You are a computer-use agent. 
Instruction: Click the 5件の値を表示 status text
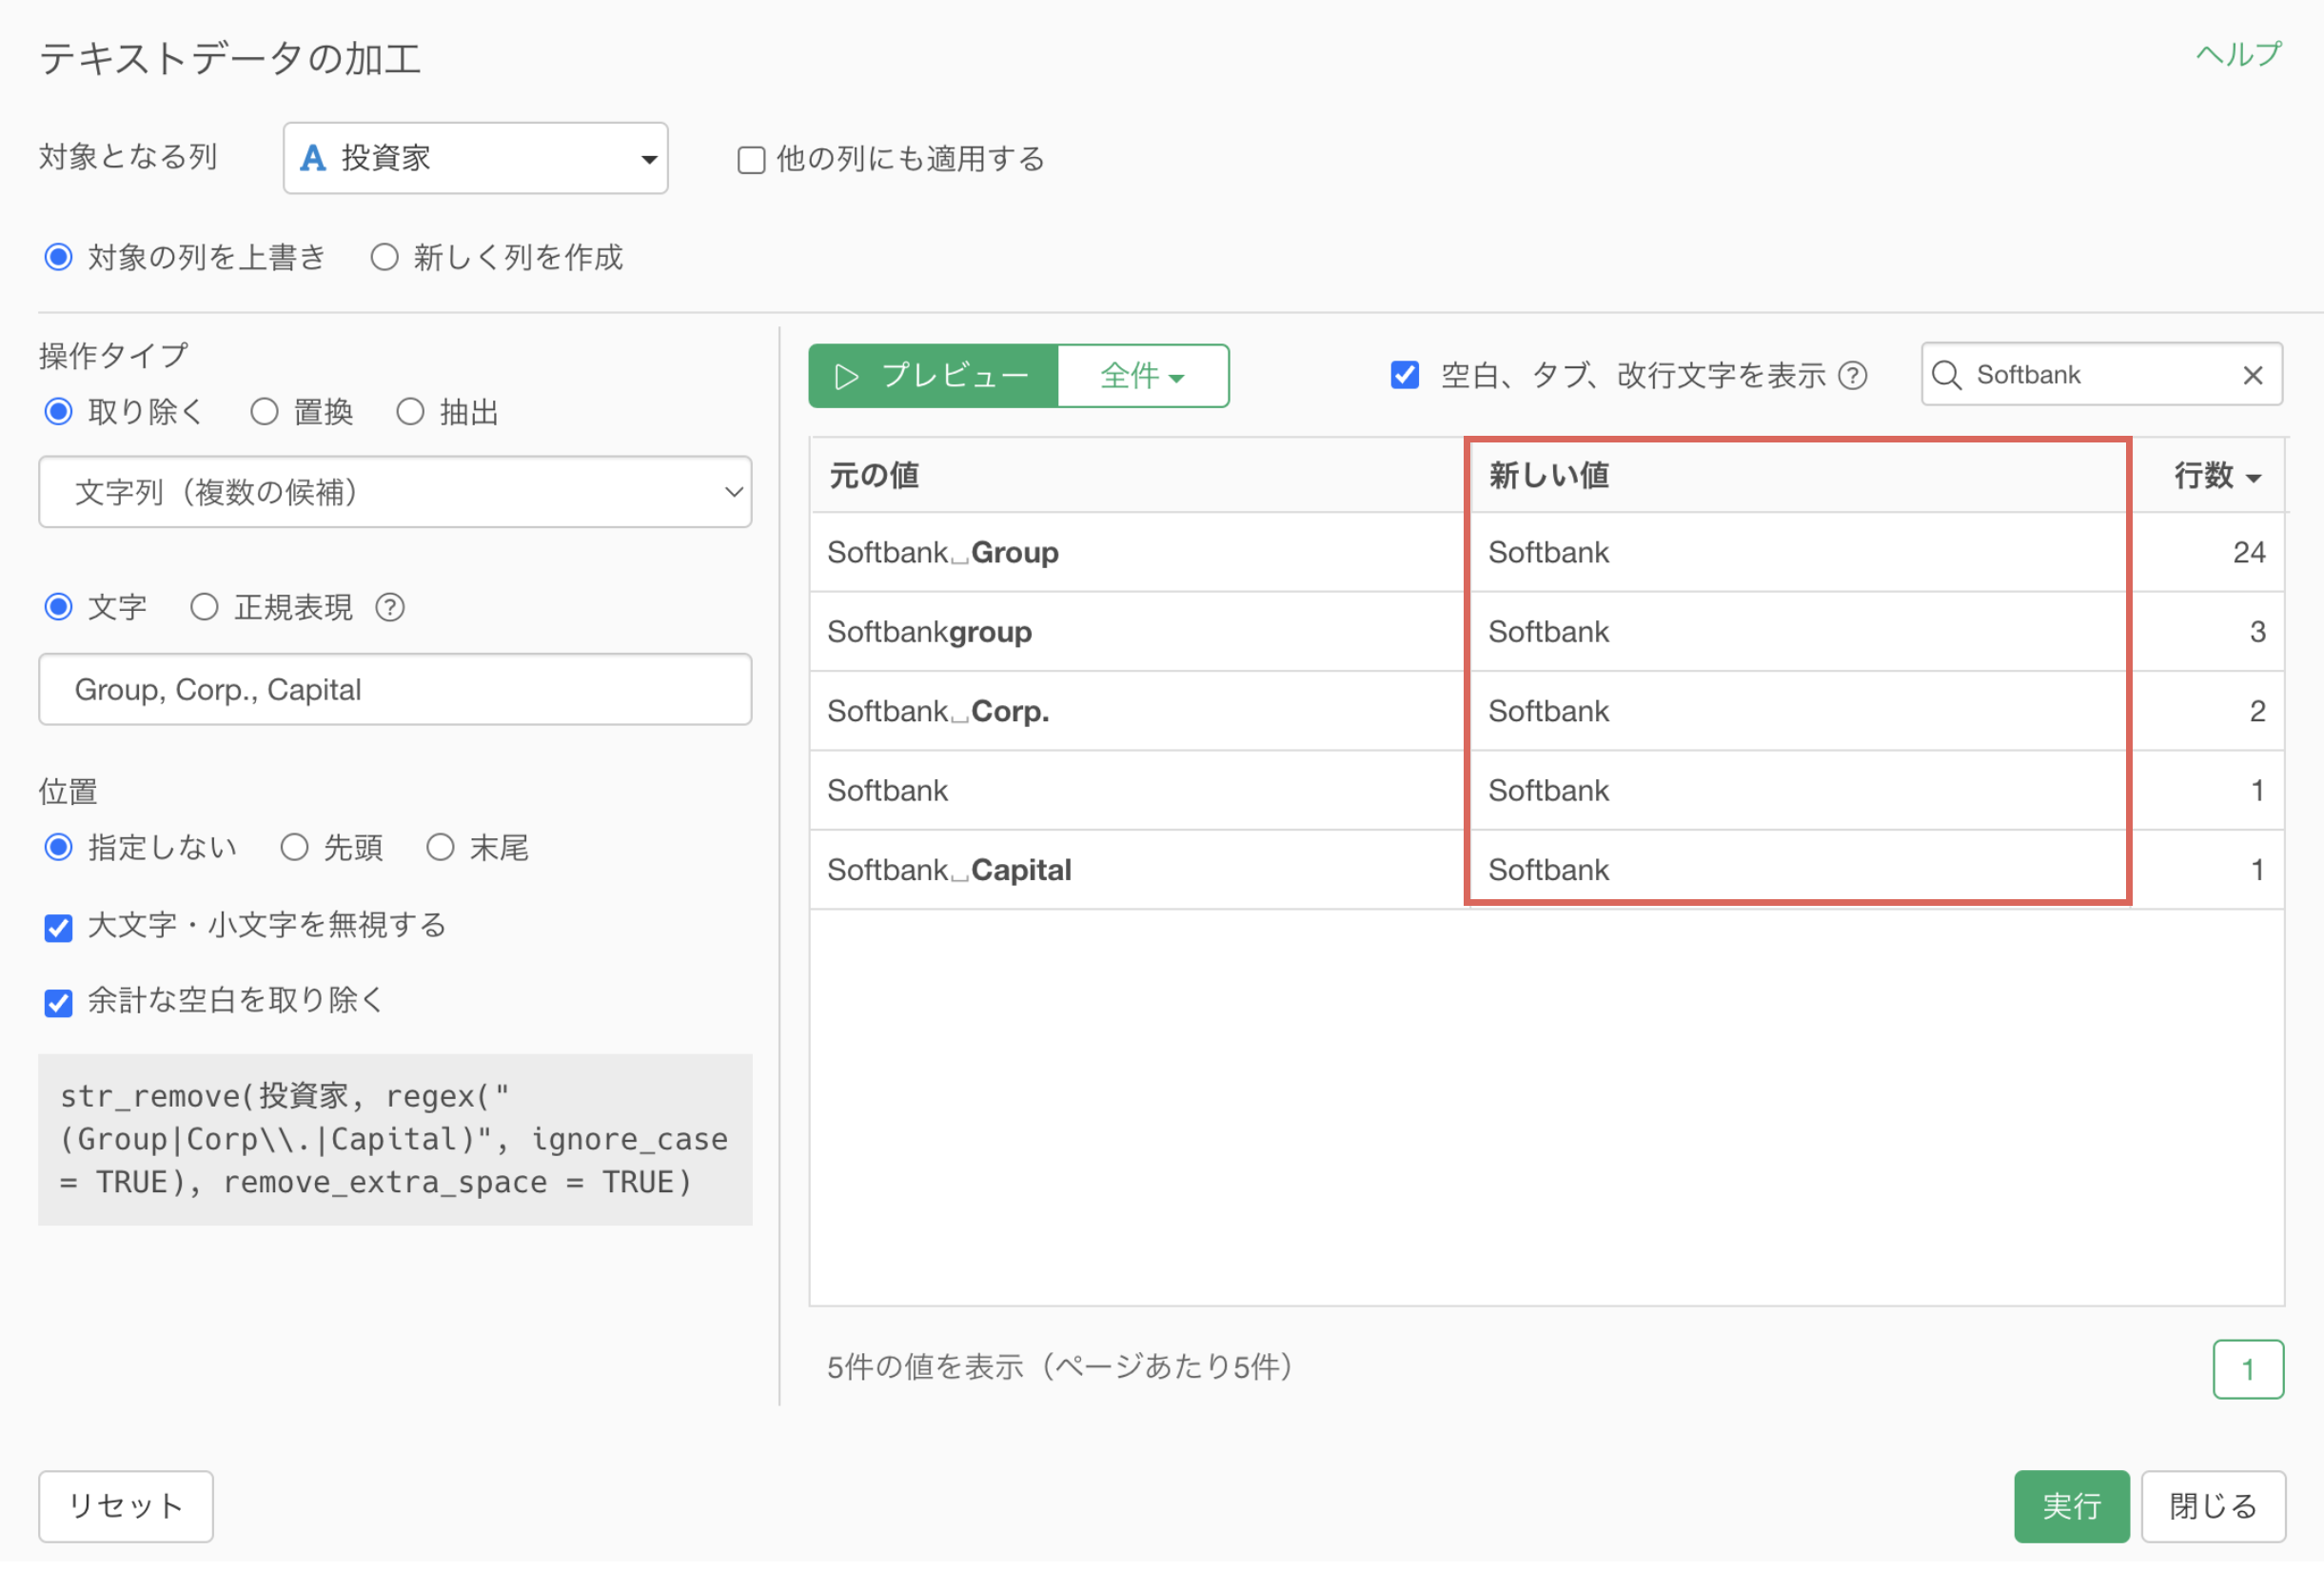point(1060,1367)
